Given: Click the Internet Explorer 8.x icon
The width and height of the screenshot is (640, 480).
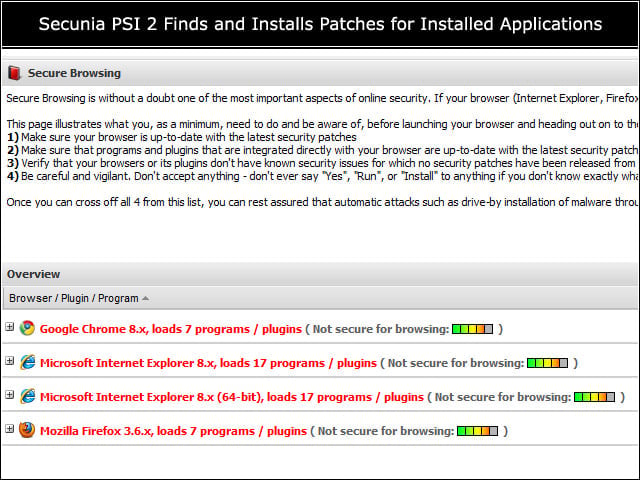Looking at the screenshot, I should [27, 362].
